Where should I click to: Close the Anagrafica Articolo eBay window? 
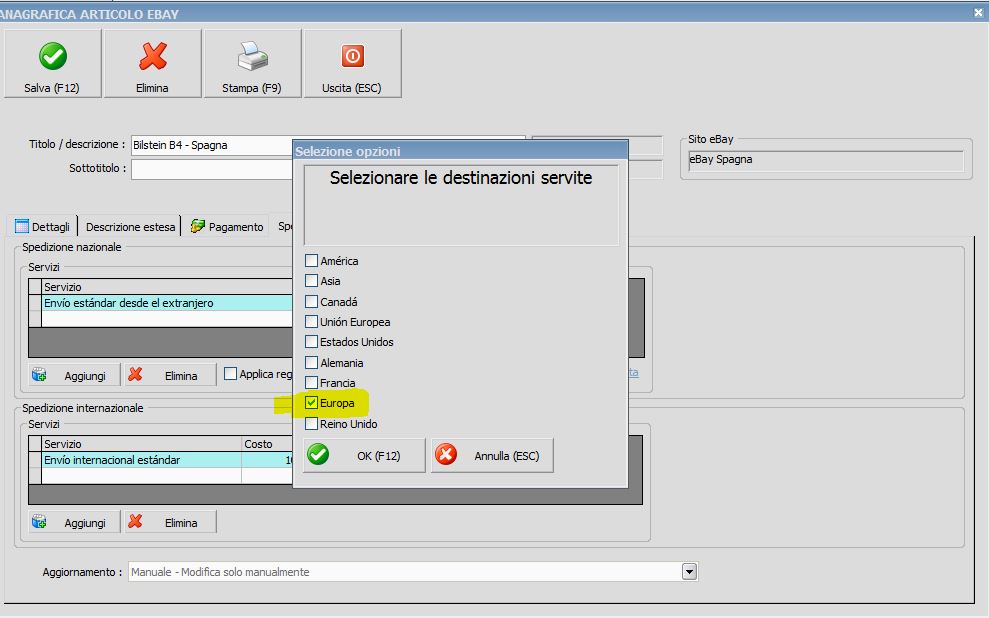click(978, 13)
